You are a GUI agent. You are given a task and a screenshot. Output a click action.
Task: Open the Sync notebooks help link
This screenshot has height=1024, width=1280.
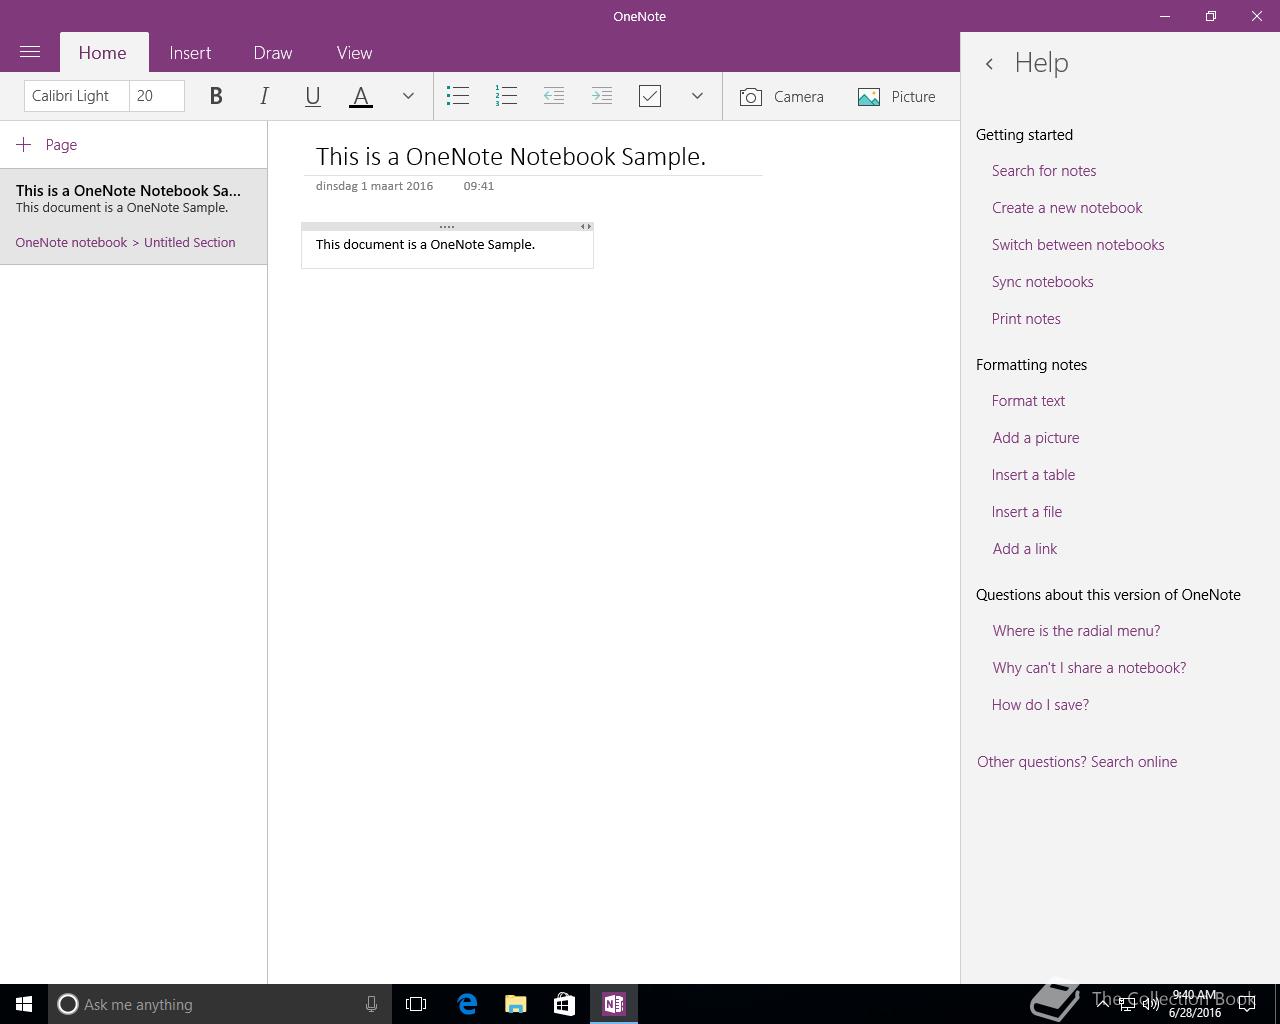pyautogui.click(x=1043, y=282)
